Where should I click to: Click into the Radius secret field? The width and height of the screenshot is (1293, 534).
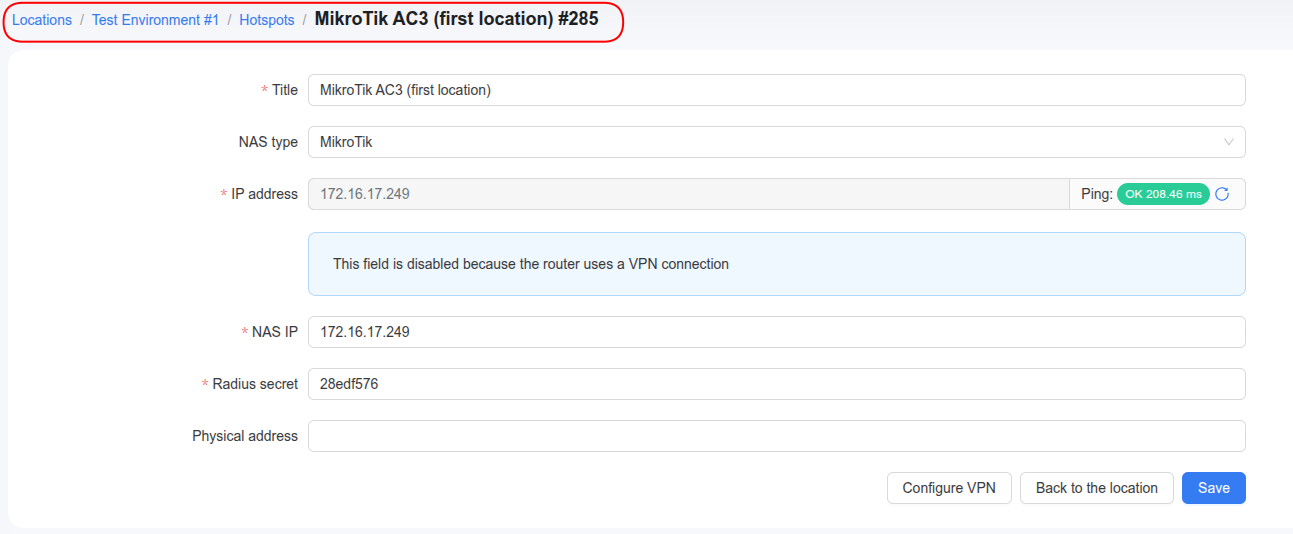tap(776, 384)
